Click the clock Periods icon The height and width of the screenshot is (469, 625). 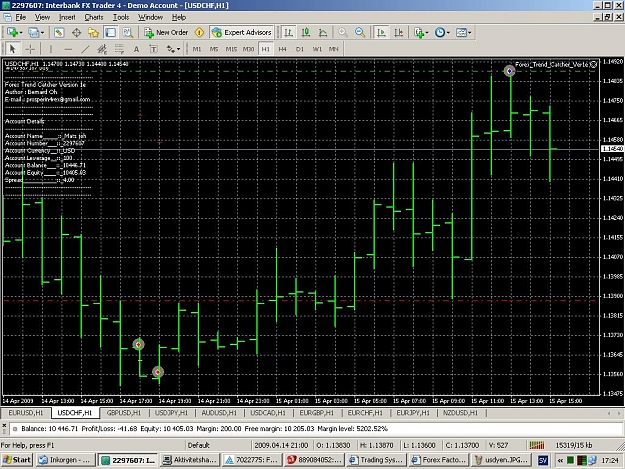(x=440, y=33)
